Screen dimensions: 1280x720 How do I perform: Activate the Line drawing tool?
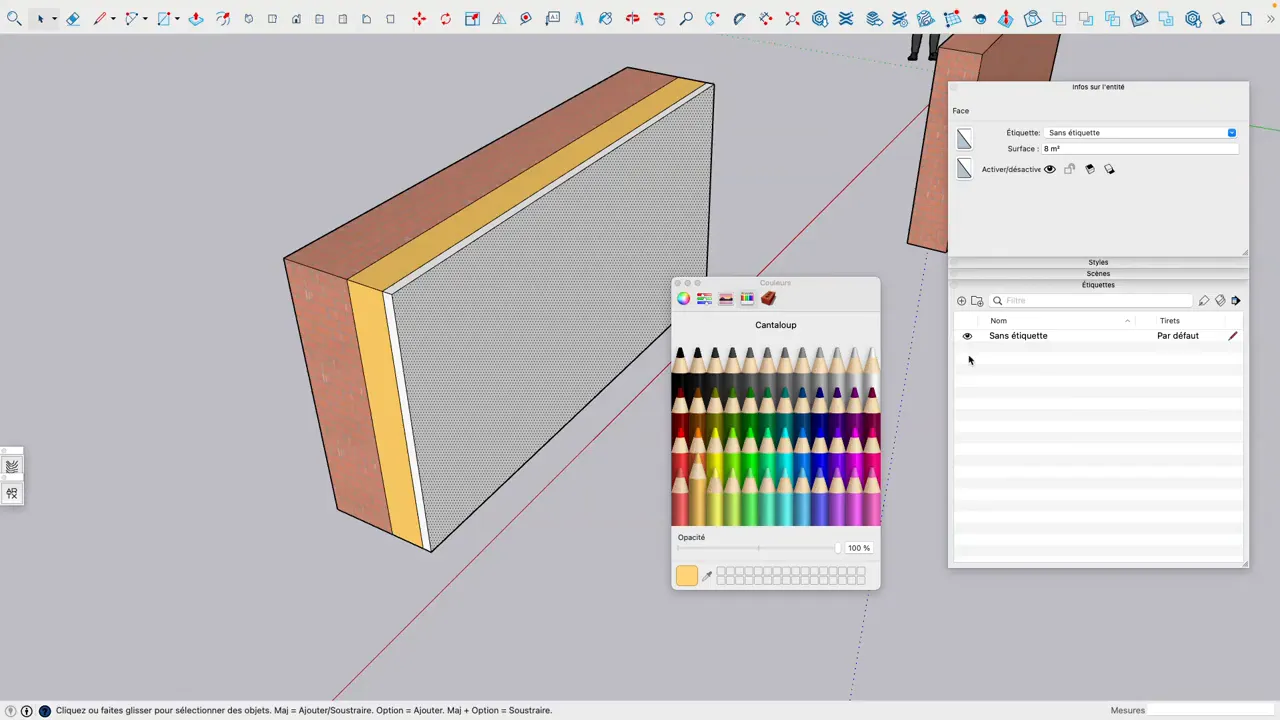(x=100, y=19)
